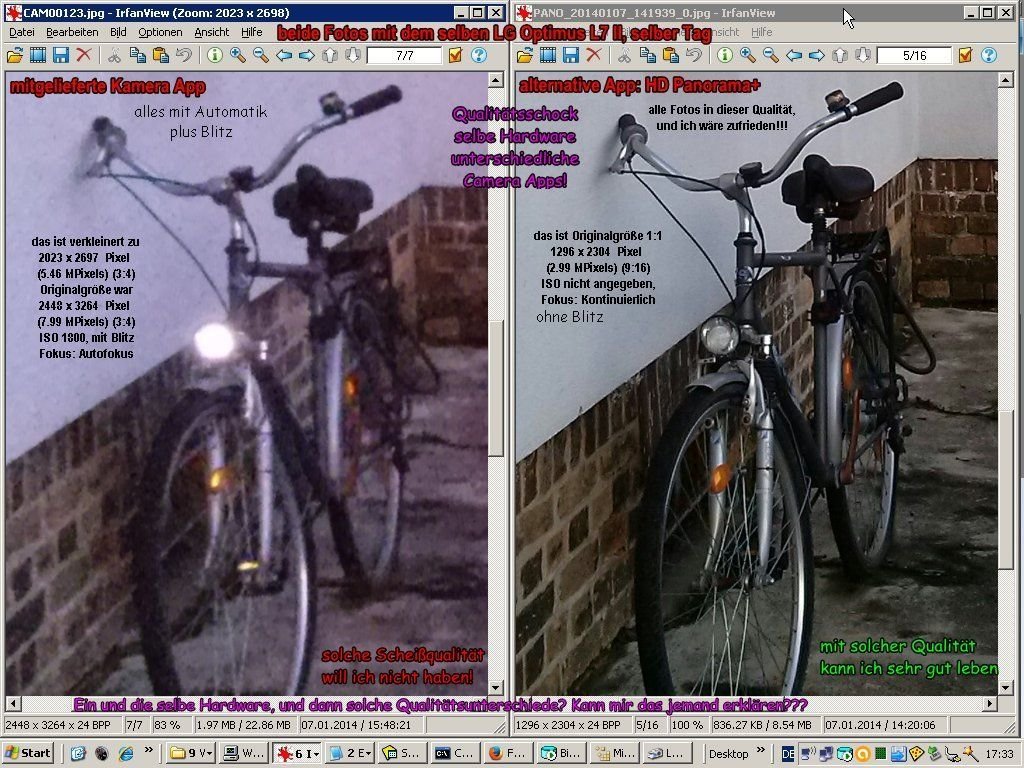Go to next image arrow in CAM00123 window
Screen dimensions: 1024x768
coord(307,56)
